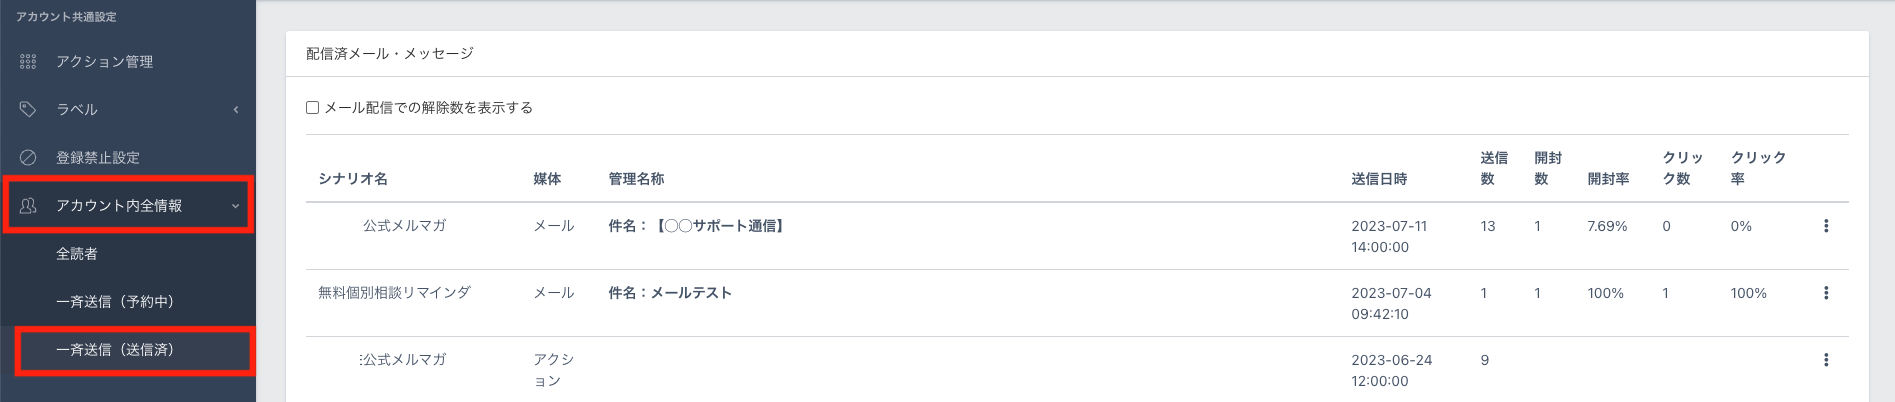Open 登録禁止設定 menu item
1895x402 pixels.
[98, 158]
